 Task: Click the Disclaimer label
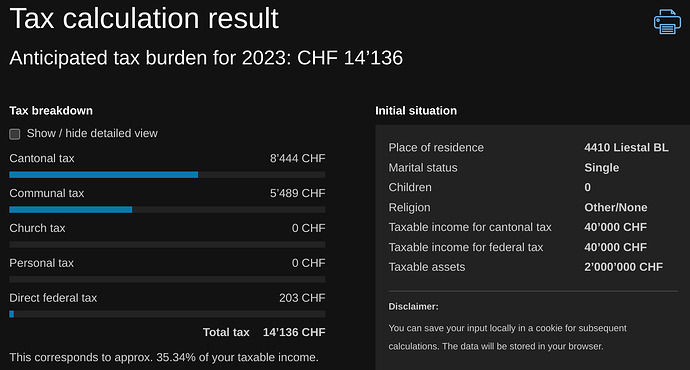[x=413, y=307]
